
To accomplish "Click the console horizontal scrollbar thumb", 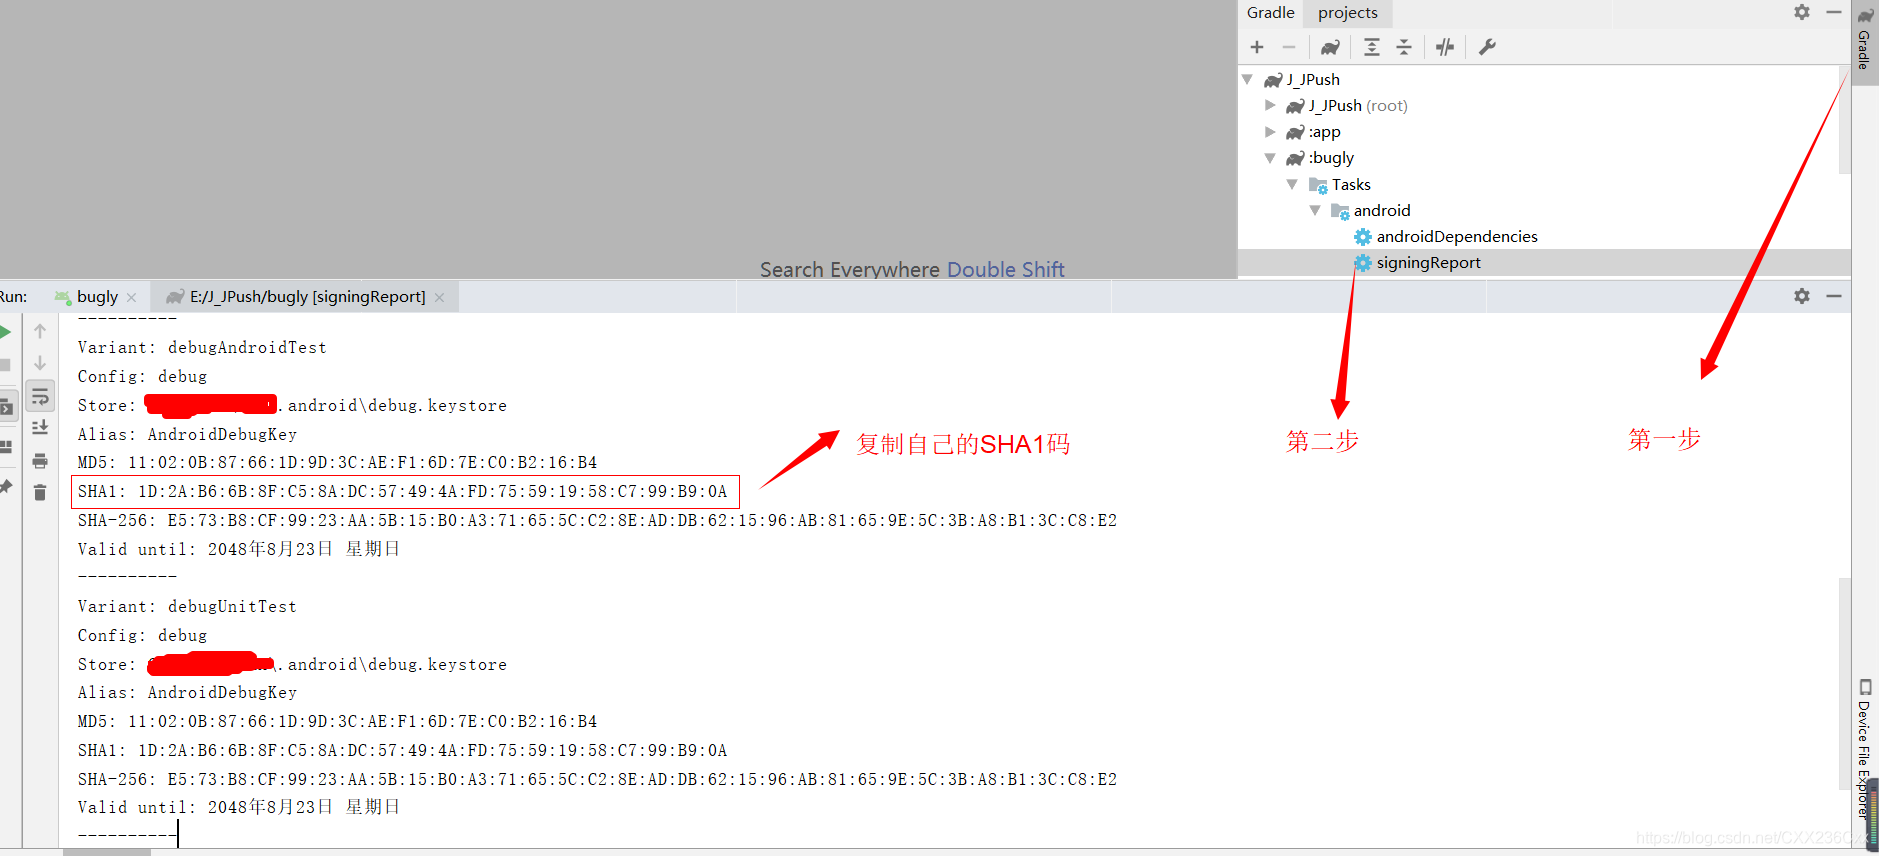I will click(107, 852).
